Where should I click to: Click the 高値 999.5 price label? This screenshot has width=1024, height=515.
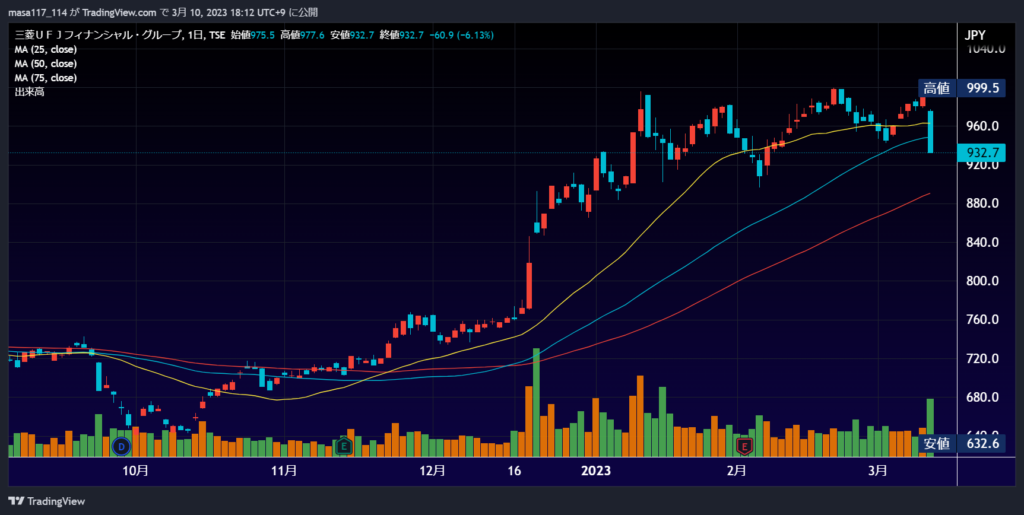pos(961,89)
